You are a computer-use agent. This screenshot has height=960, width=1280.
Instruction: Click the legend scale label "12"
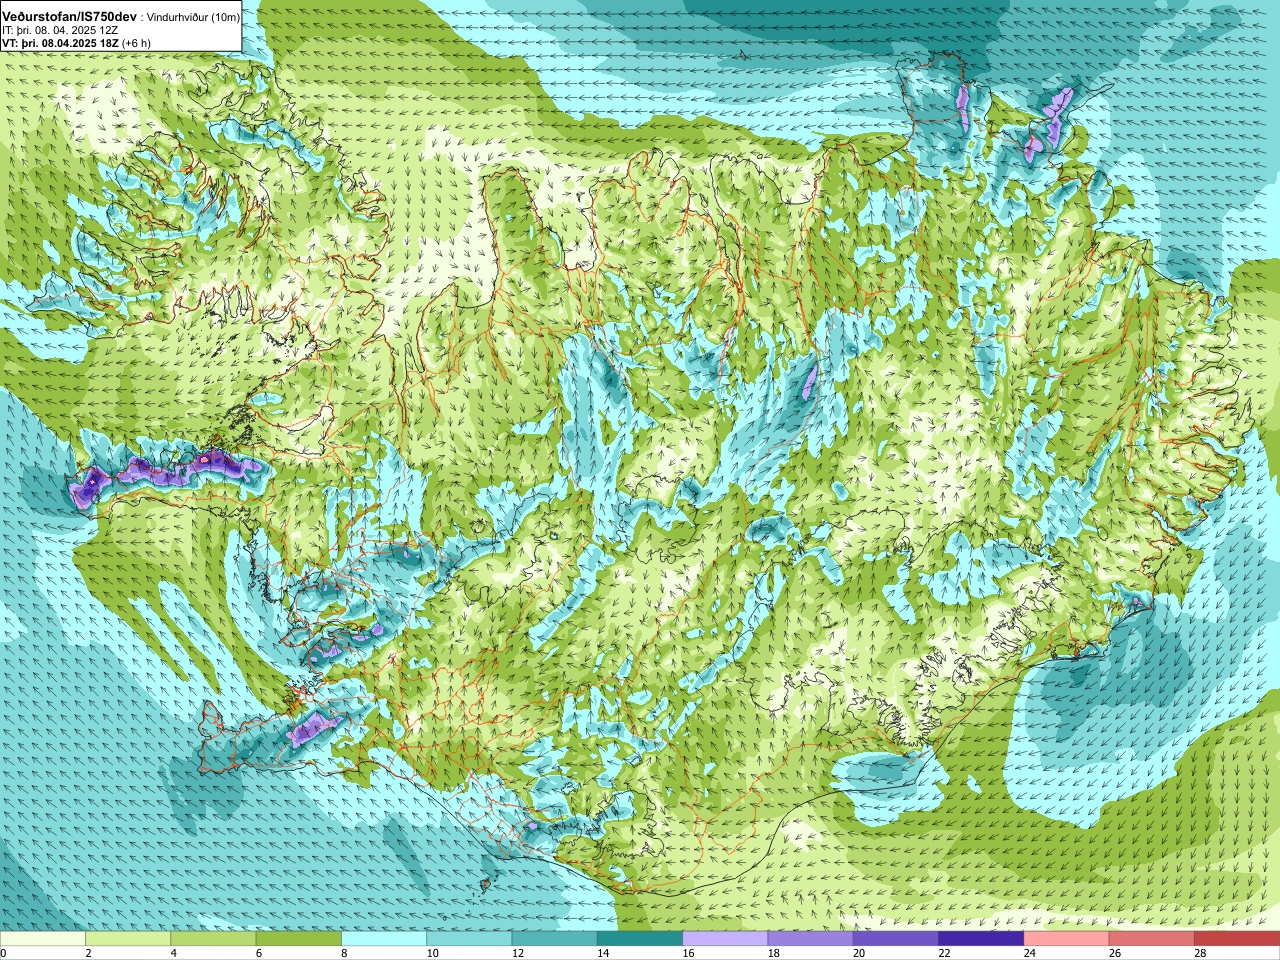pyautogui.click(x=518, y=953)
